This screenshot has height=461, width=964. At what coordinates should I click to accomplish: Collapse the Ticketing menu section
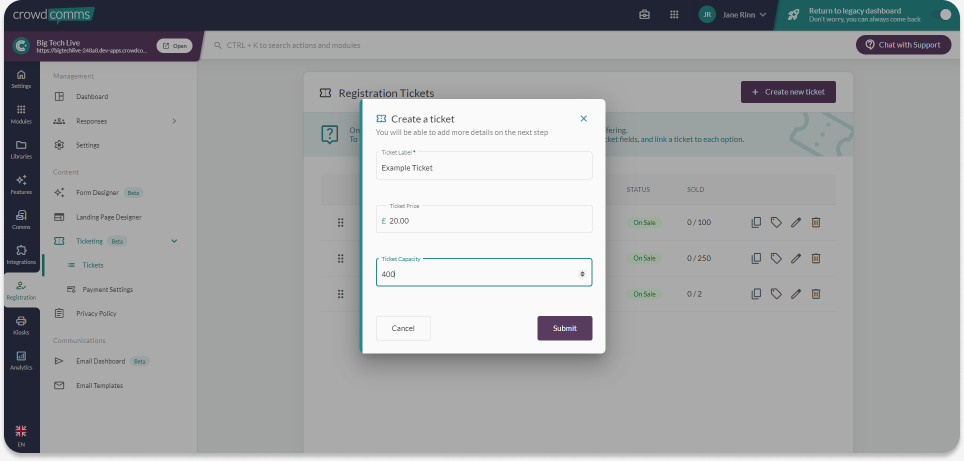[174, 241]
